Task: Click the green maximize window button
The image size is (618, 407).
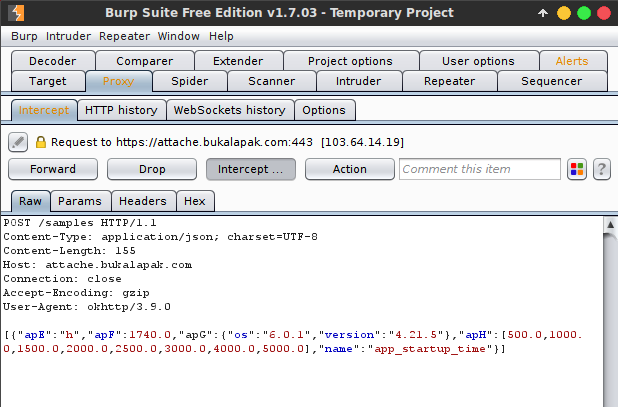Action: tap(584, 13)
